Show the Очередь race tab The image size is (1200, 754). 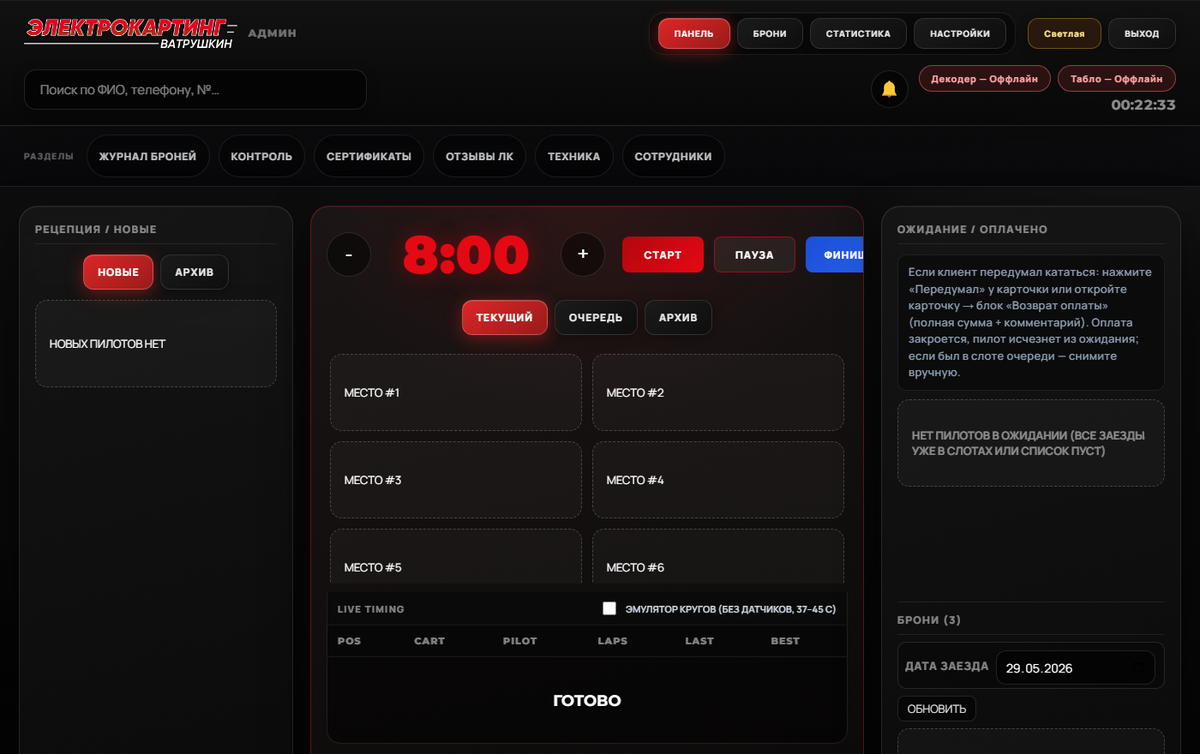tap(596, 318)
